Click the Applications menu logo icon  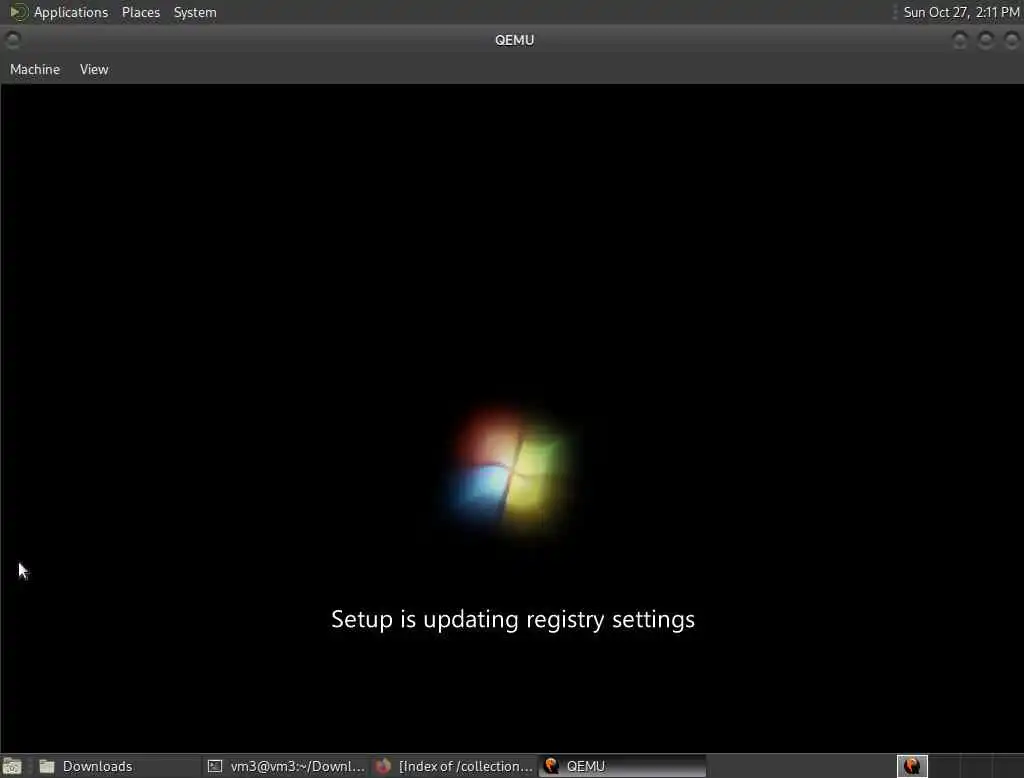(x=18, y=12)
